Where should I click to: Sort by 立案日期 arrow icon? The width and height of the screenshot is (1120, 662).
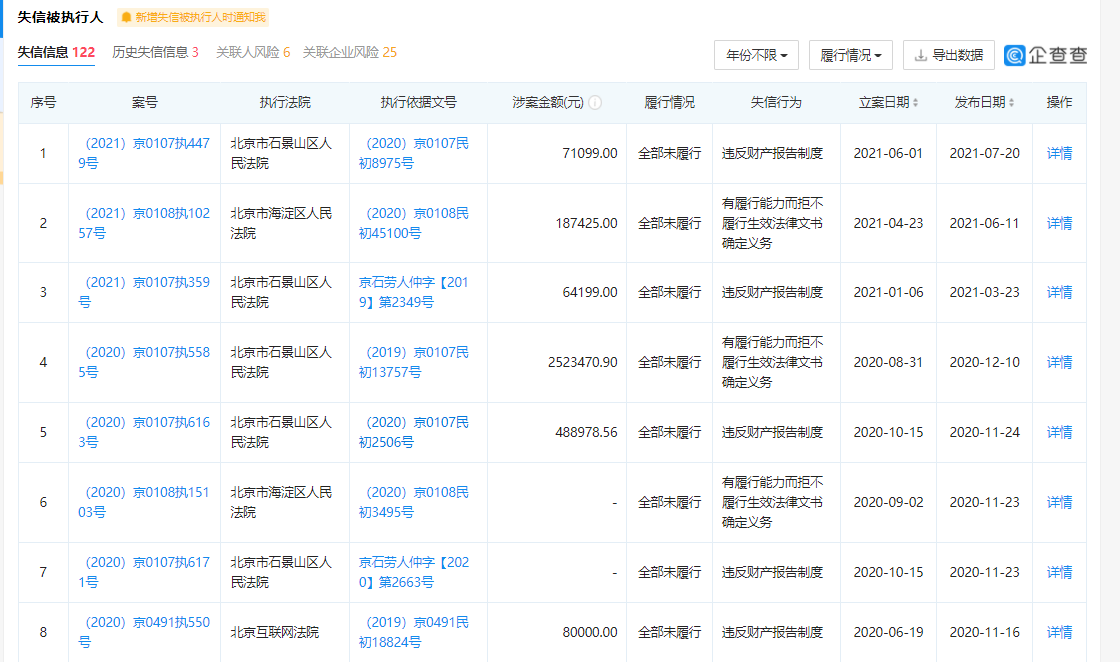pos(915,103)
